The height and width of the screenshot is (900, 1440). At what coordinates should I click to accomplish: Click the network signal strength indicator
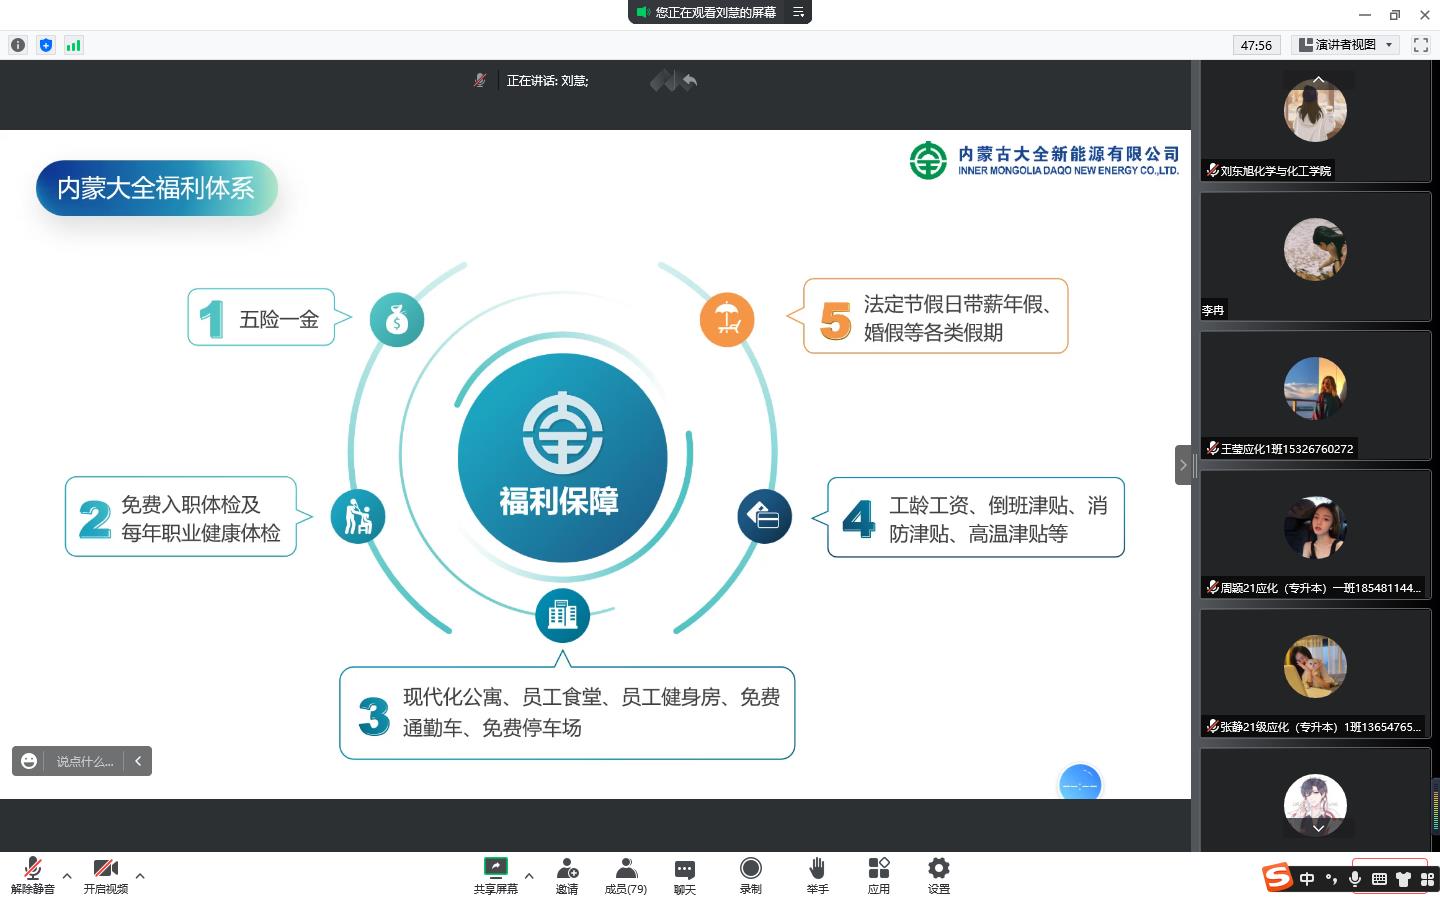tap(73, 45)
